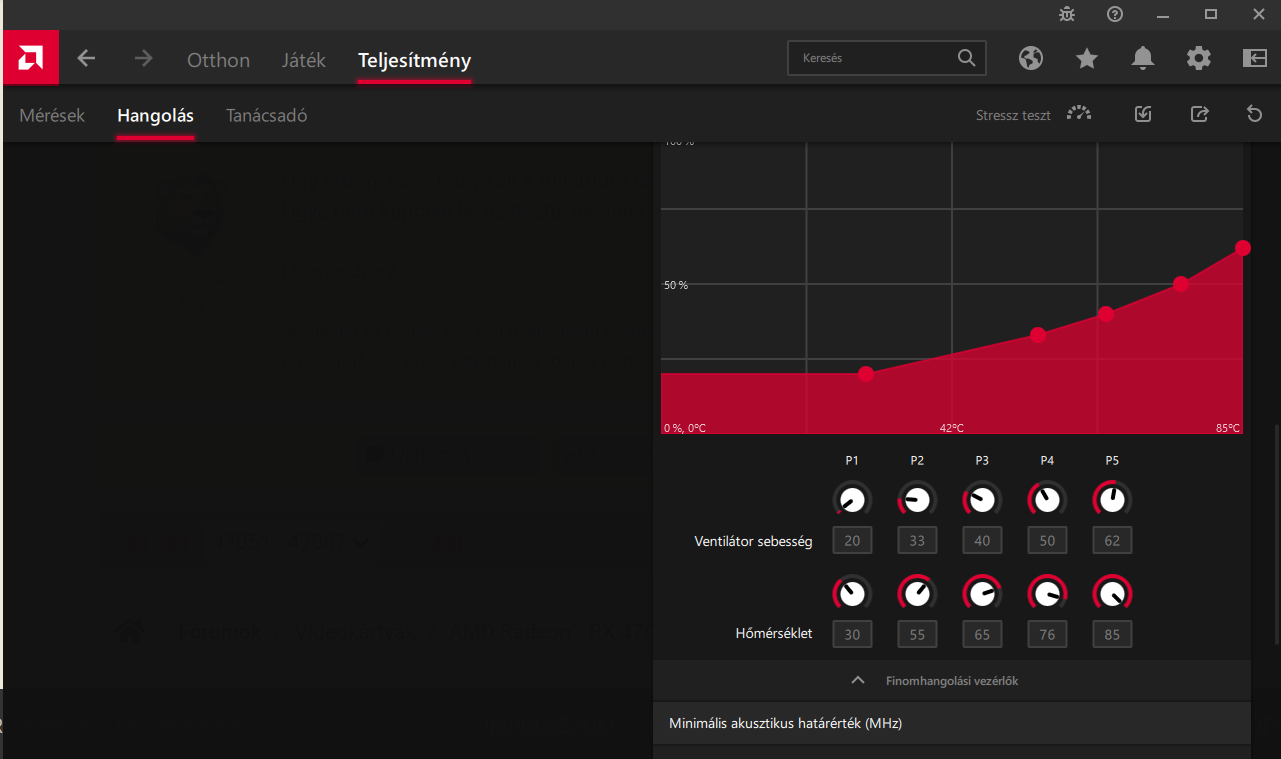
Task: Click the P4 temperature dial
Action: point(1047,593)
